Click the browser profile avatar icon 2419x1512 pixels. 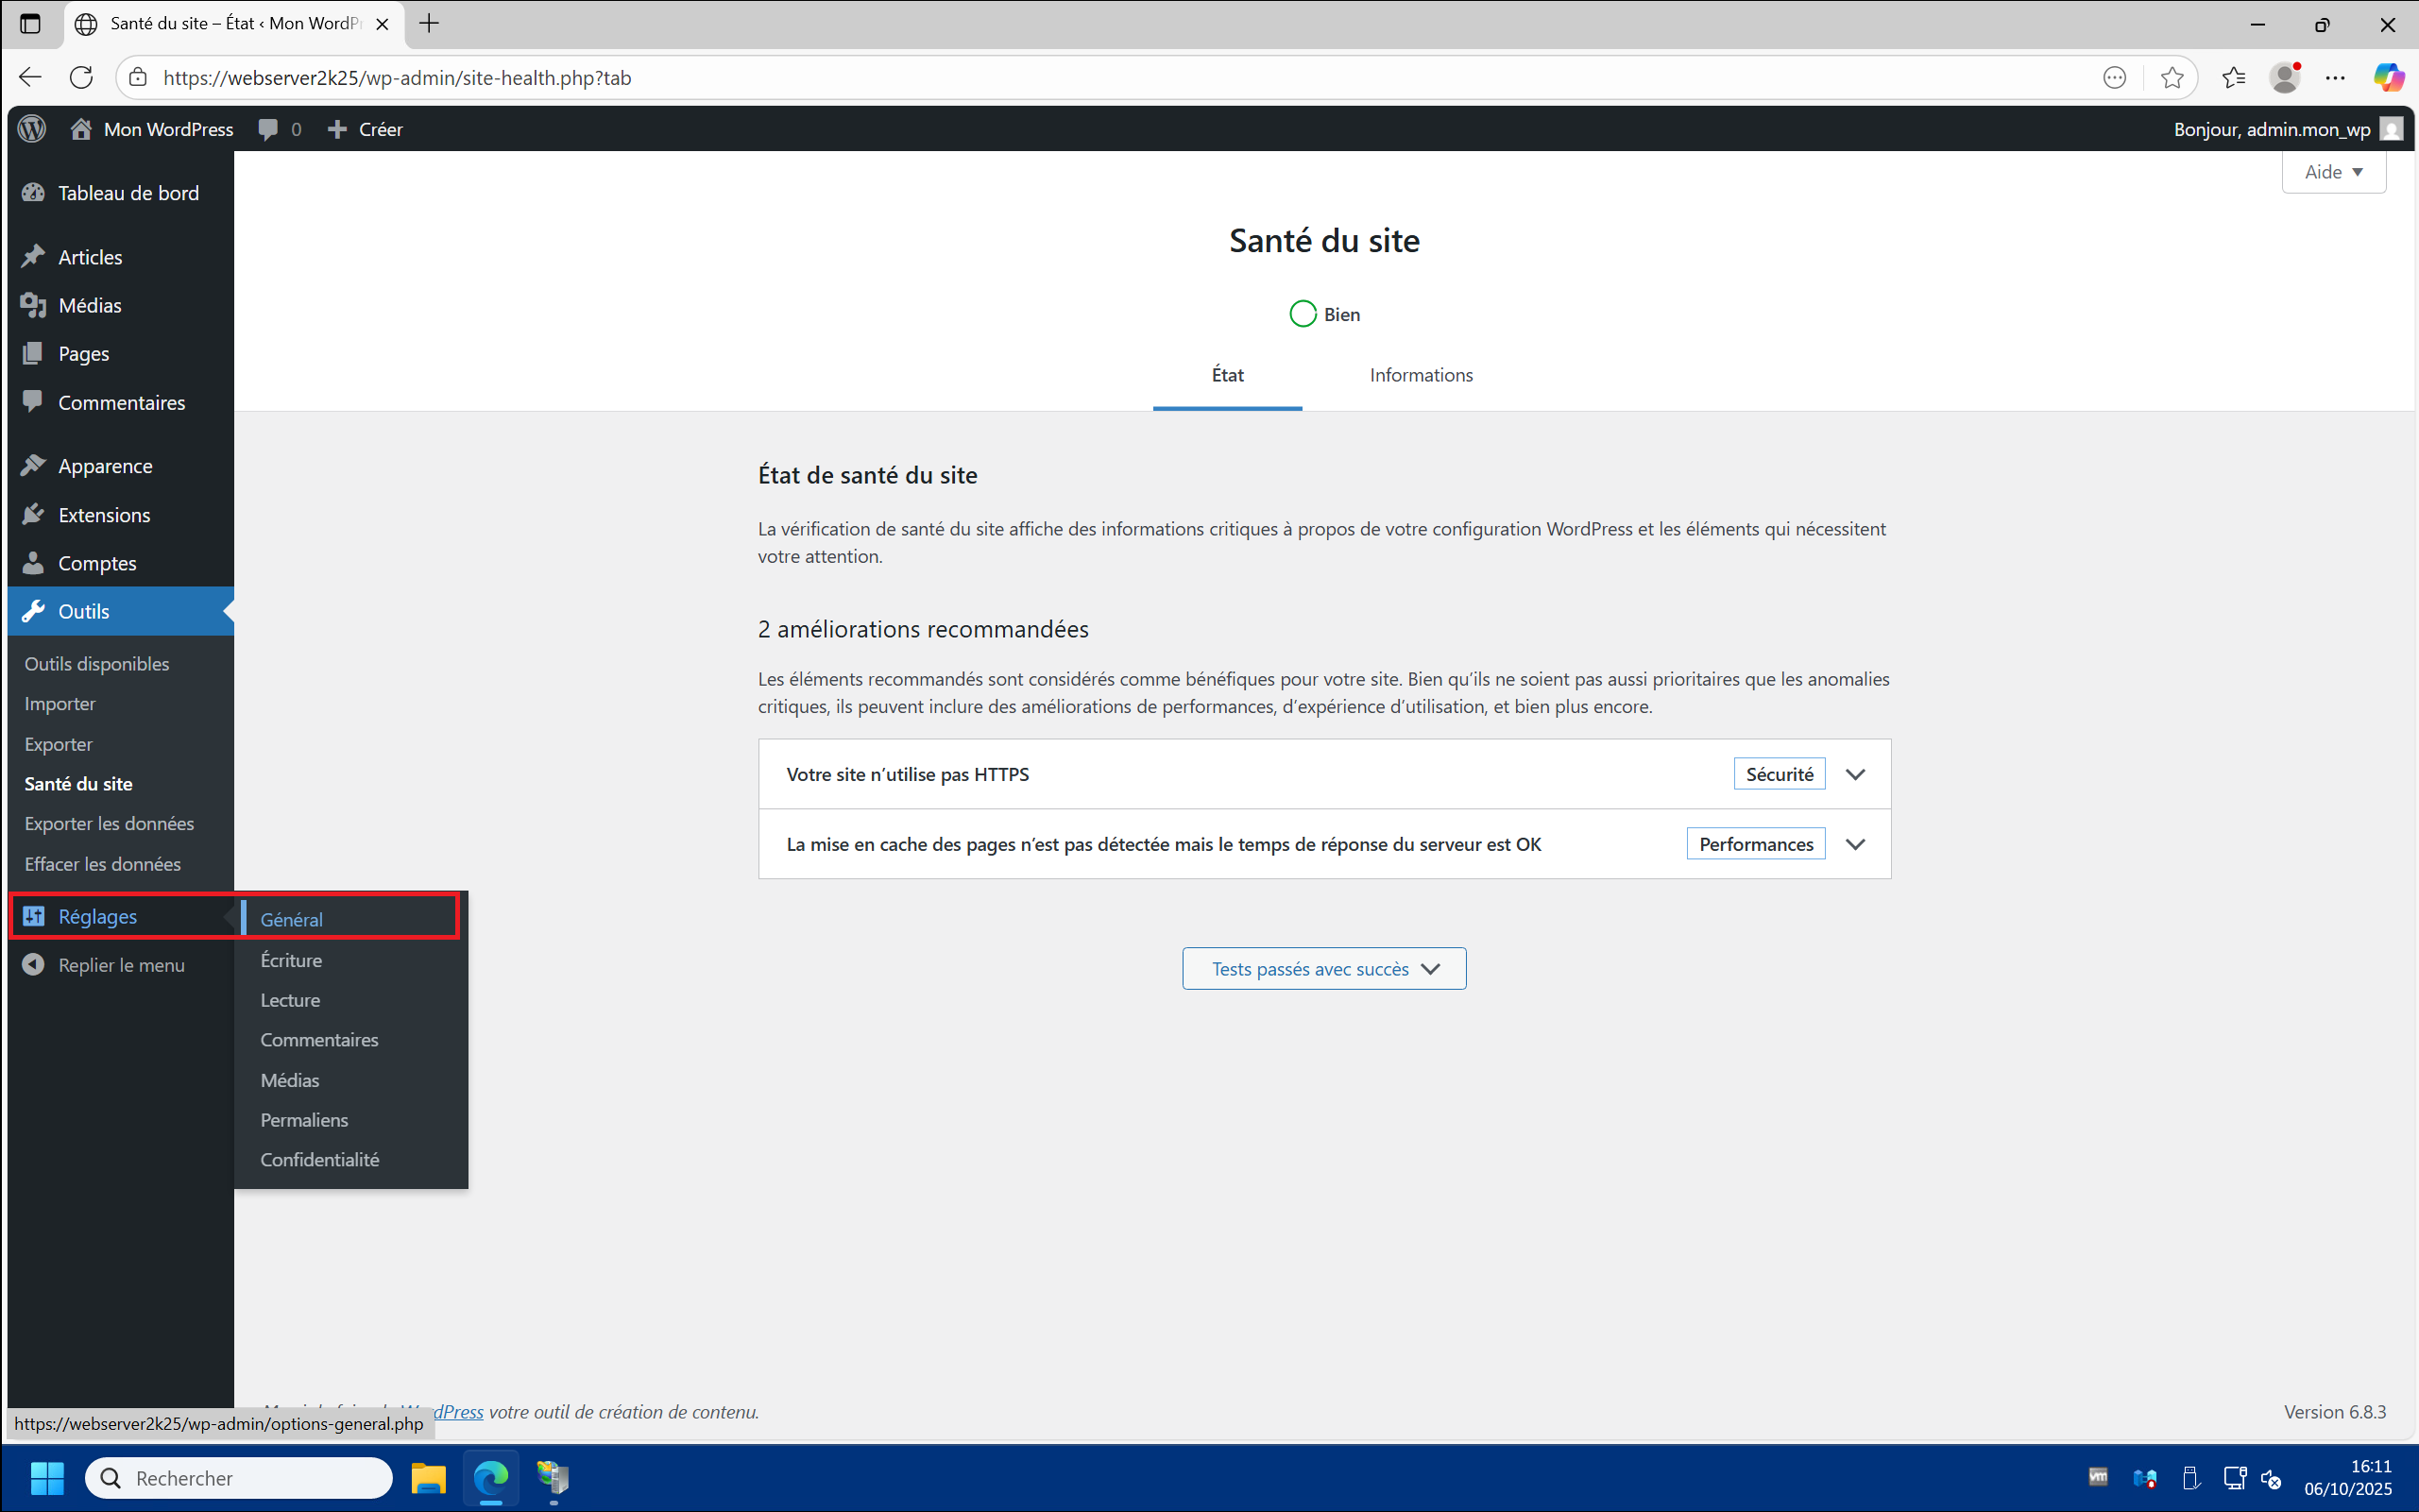pos(2284,77)
